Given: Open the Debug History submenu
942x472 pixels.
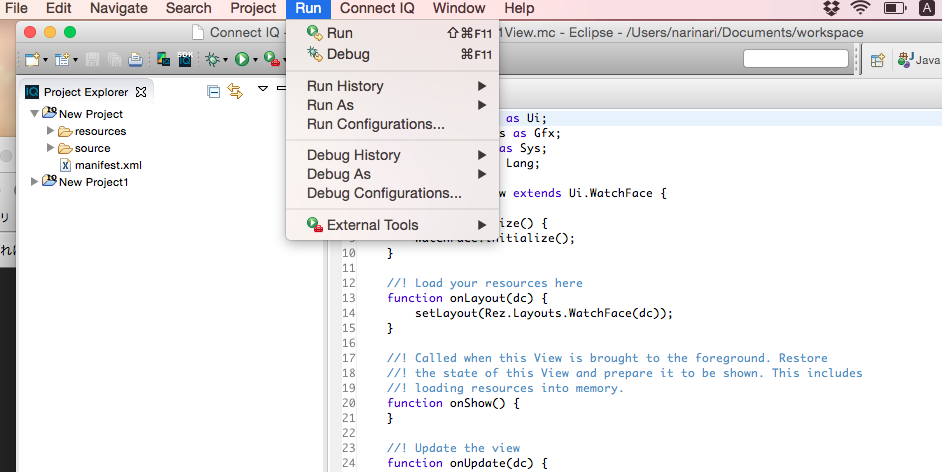Looking at the screenshot, I should click(392, 155).
